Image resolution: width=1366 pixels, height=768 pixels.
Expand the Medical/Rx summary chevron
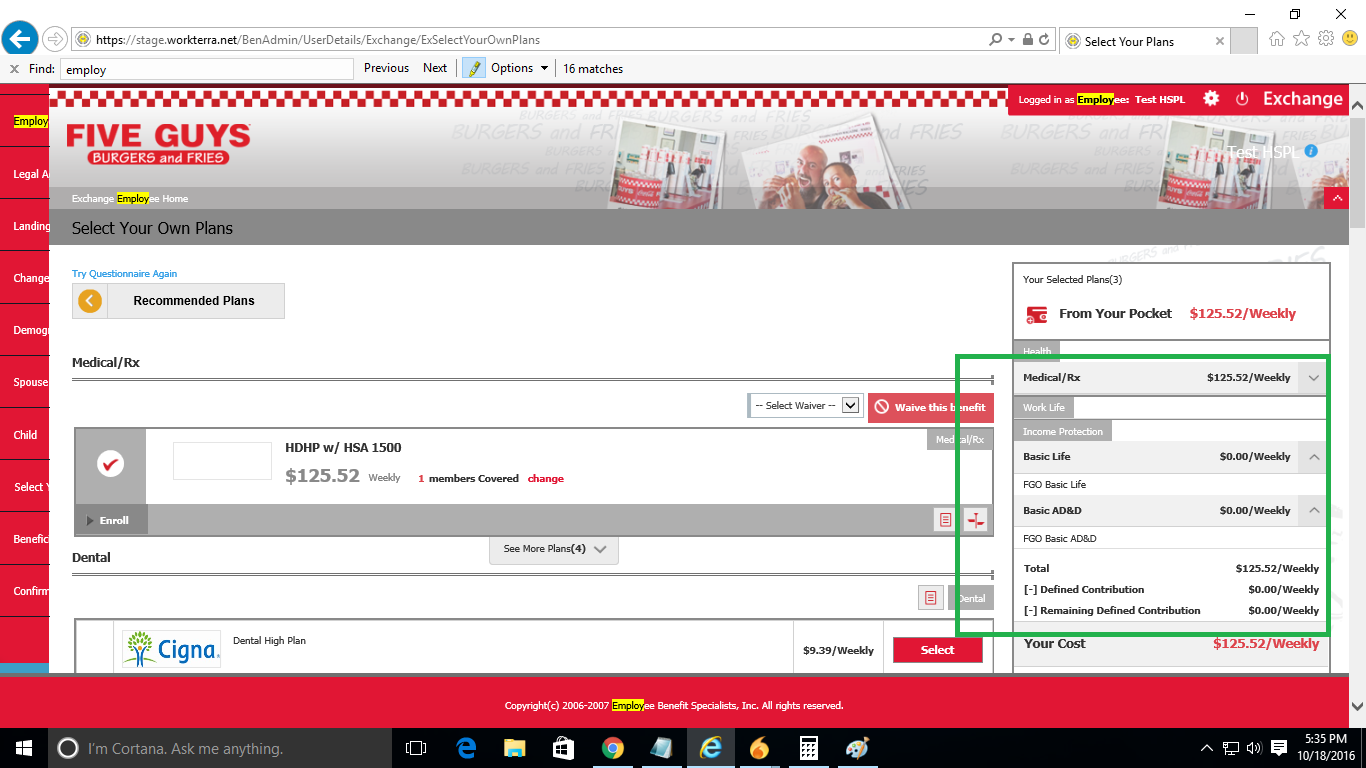tap(1313, 378)
